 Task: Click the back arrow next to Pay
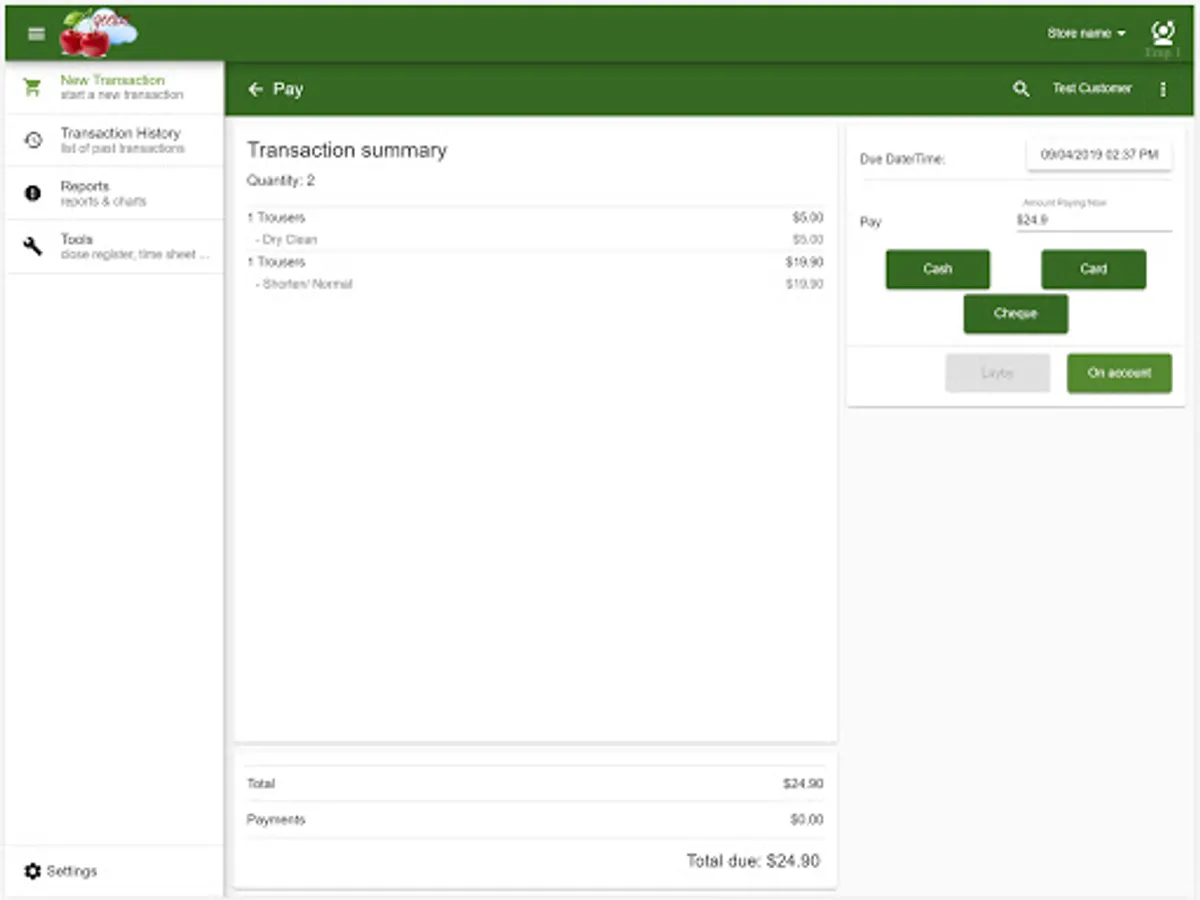click(x=256, y=89)
